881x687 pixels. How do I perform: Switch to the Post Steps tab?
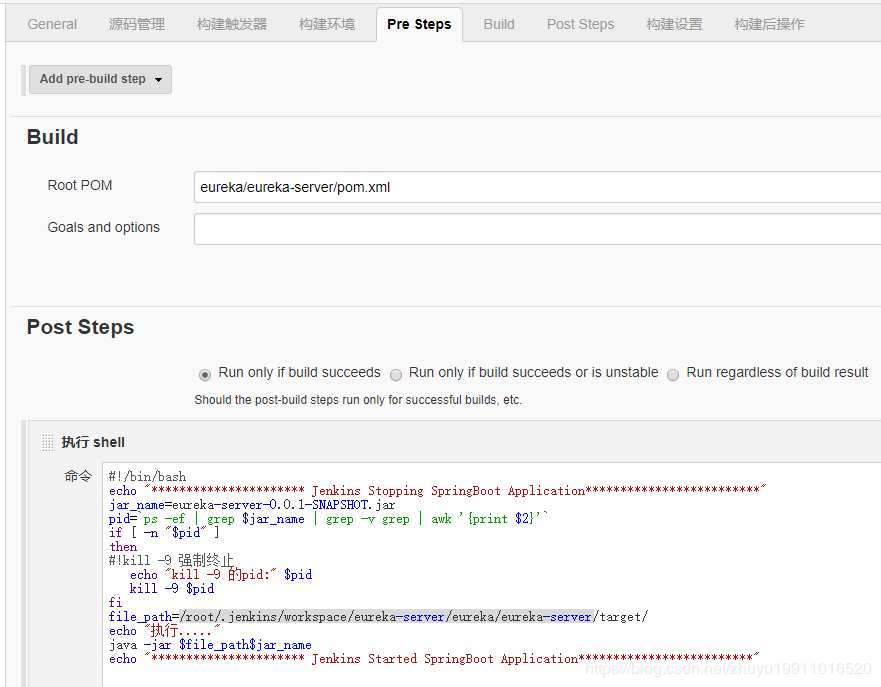point(580,24)
